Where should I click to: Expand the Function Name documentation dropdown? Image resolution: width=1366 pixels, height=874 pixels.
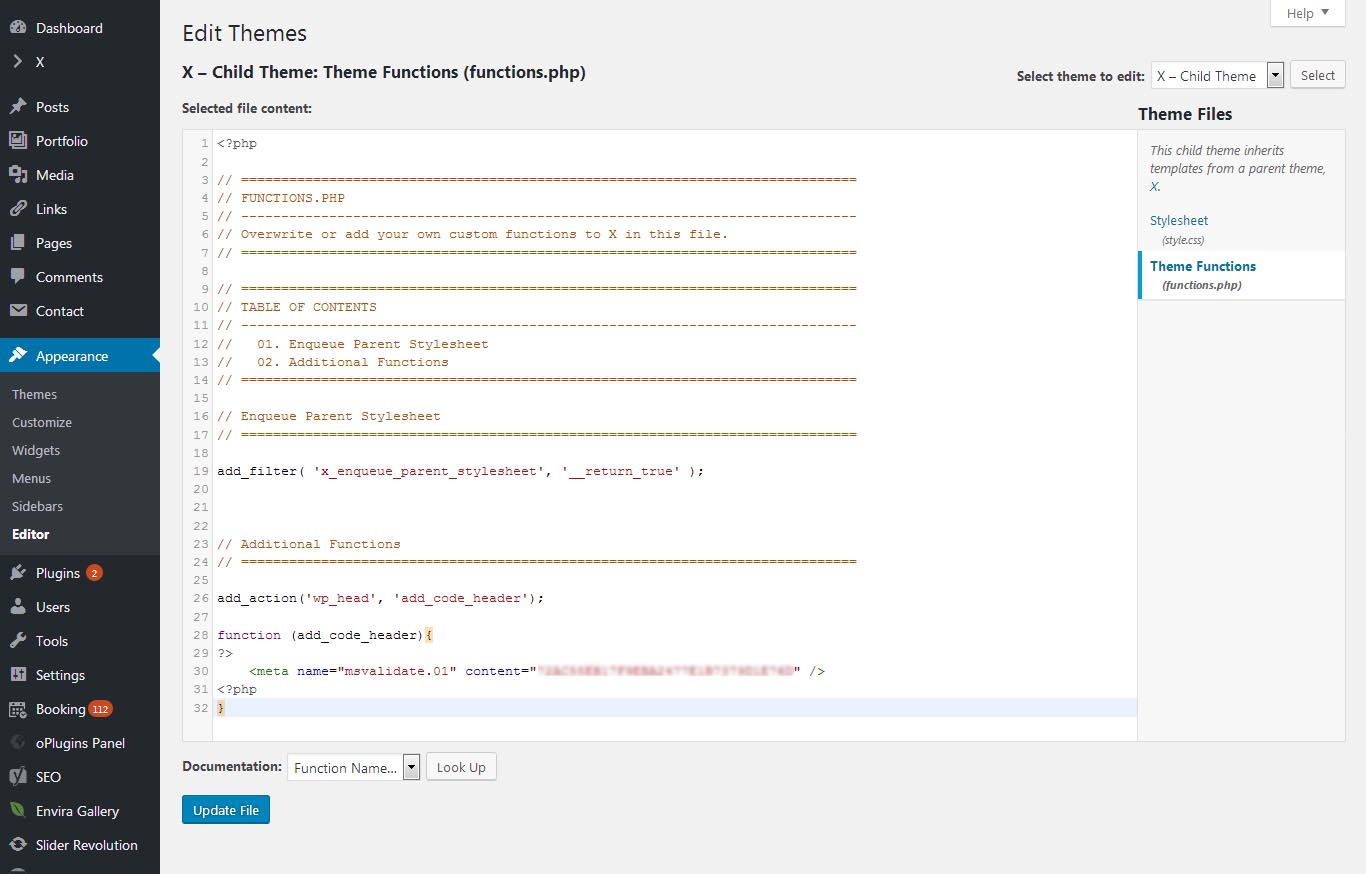click(353, 768)
